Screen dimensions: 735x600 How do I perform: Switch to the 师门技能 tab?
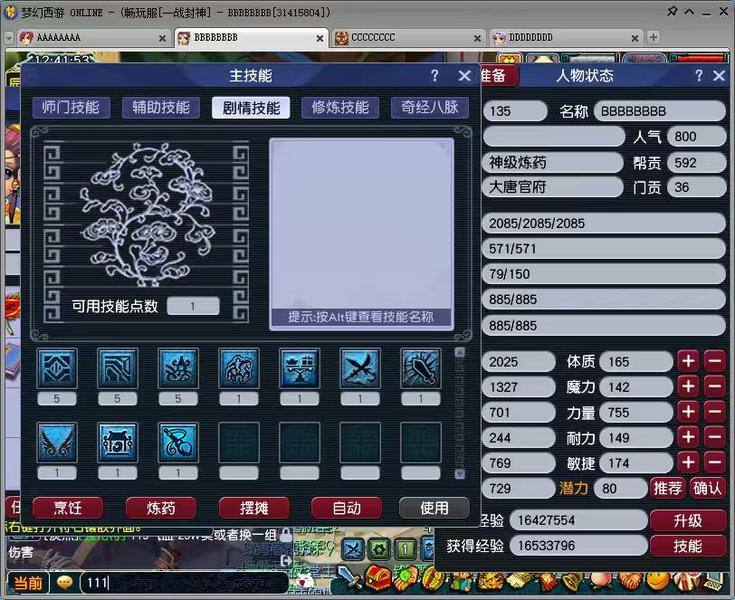pyautogui.click(x=71, y=107)
